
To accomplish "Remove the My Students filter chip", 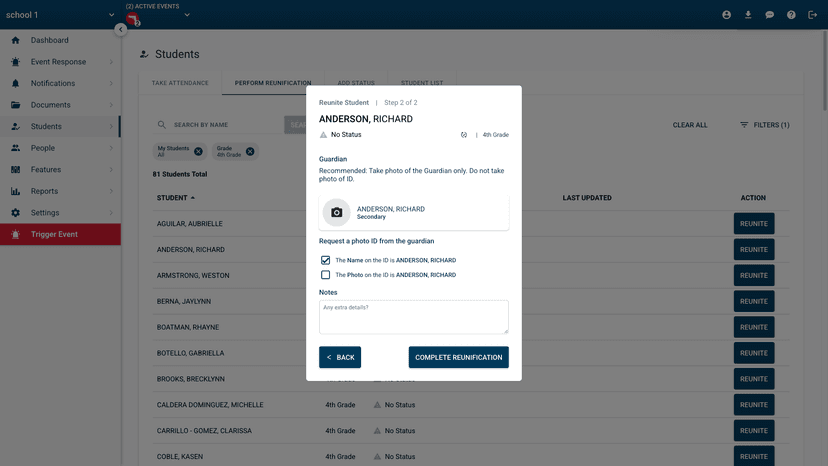I will [198, 152].
